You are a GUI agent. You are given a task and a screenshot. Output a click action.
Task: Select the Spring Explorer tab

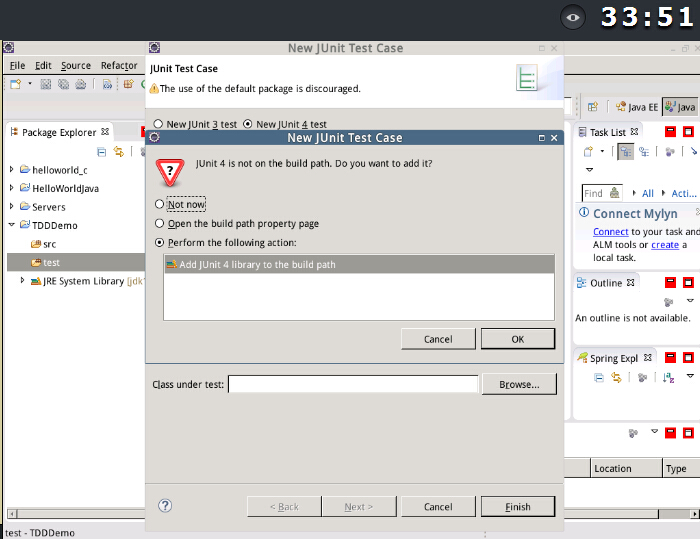pos(614,358)
